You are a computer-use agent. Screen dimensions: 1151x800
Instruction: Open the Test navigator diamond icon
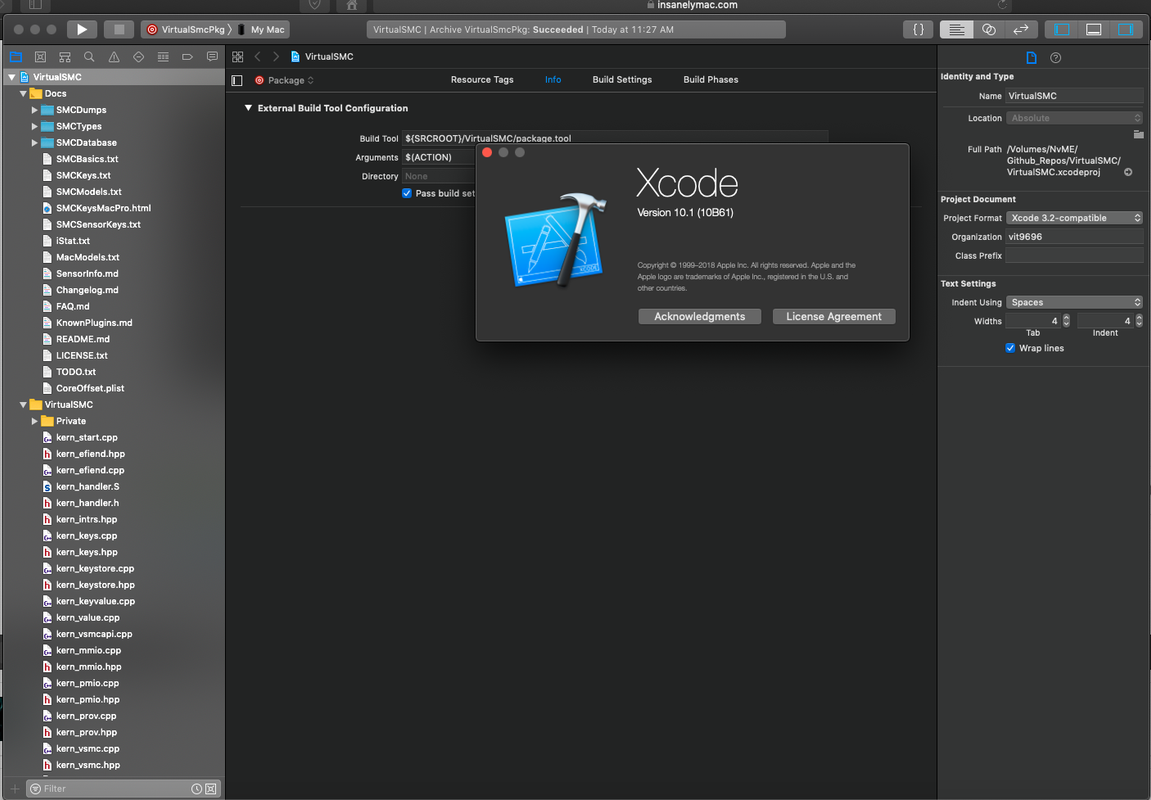139,57
